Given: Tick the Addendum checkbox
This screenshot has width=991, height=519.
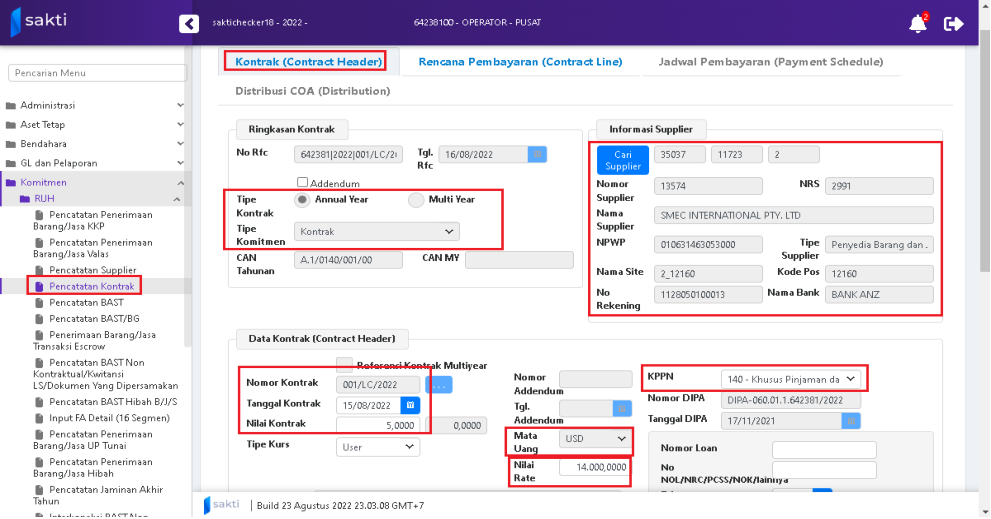Looking at the screenshot, I should [303, 183].
